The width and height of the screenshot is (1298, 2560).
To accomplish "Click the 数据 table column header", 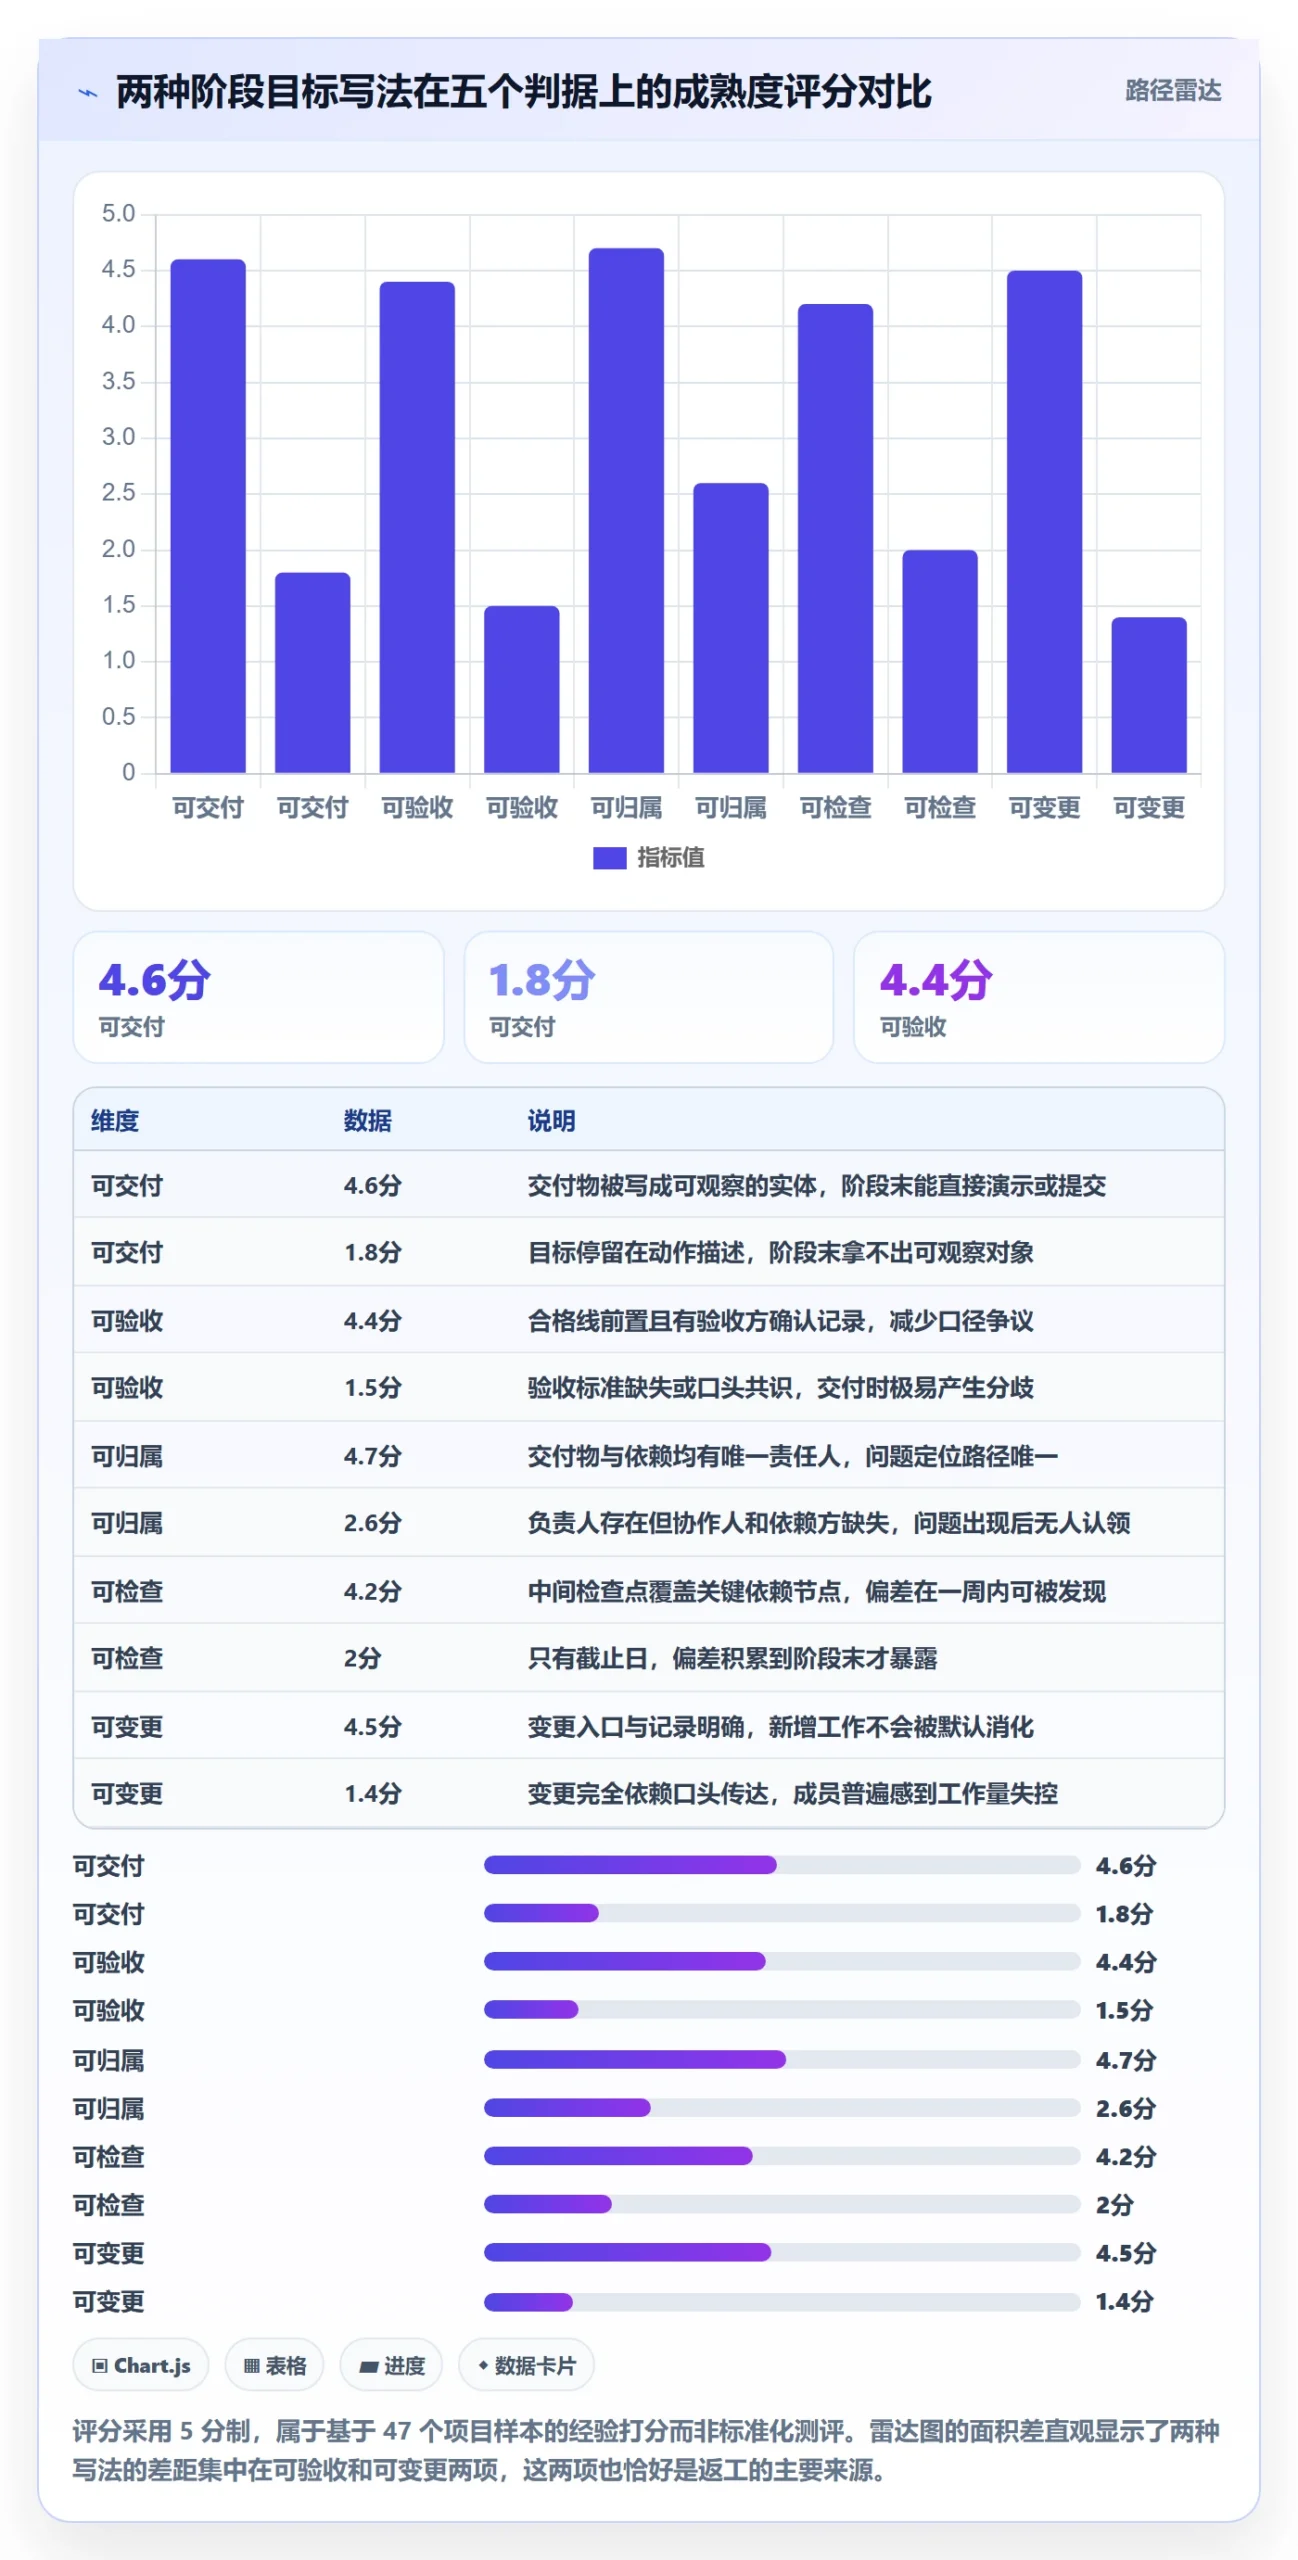I will point(367,1121).
